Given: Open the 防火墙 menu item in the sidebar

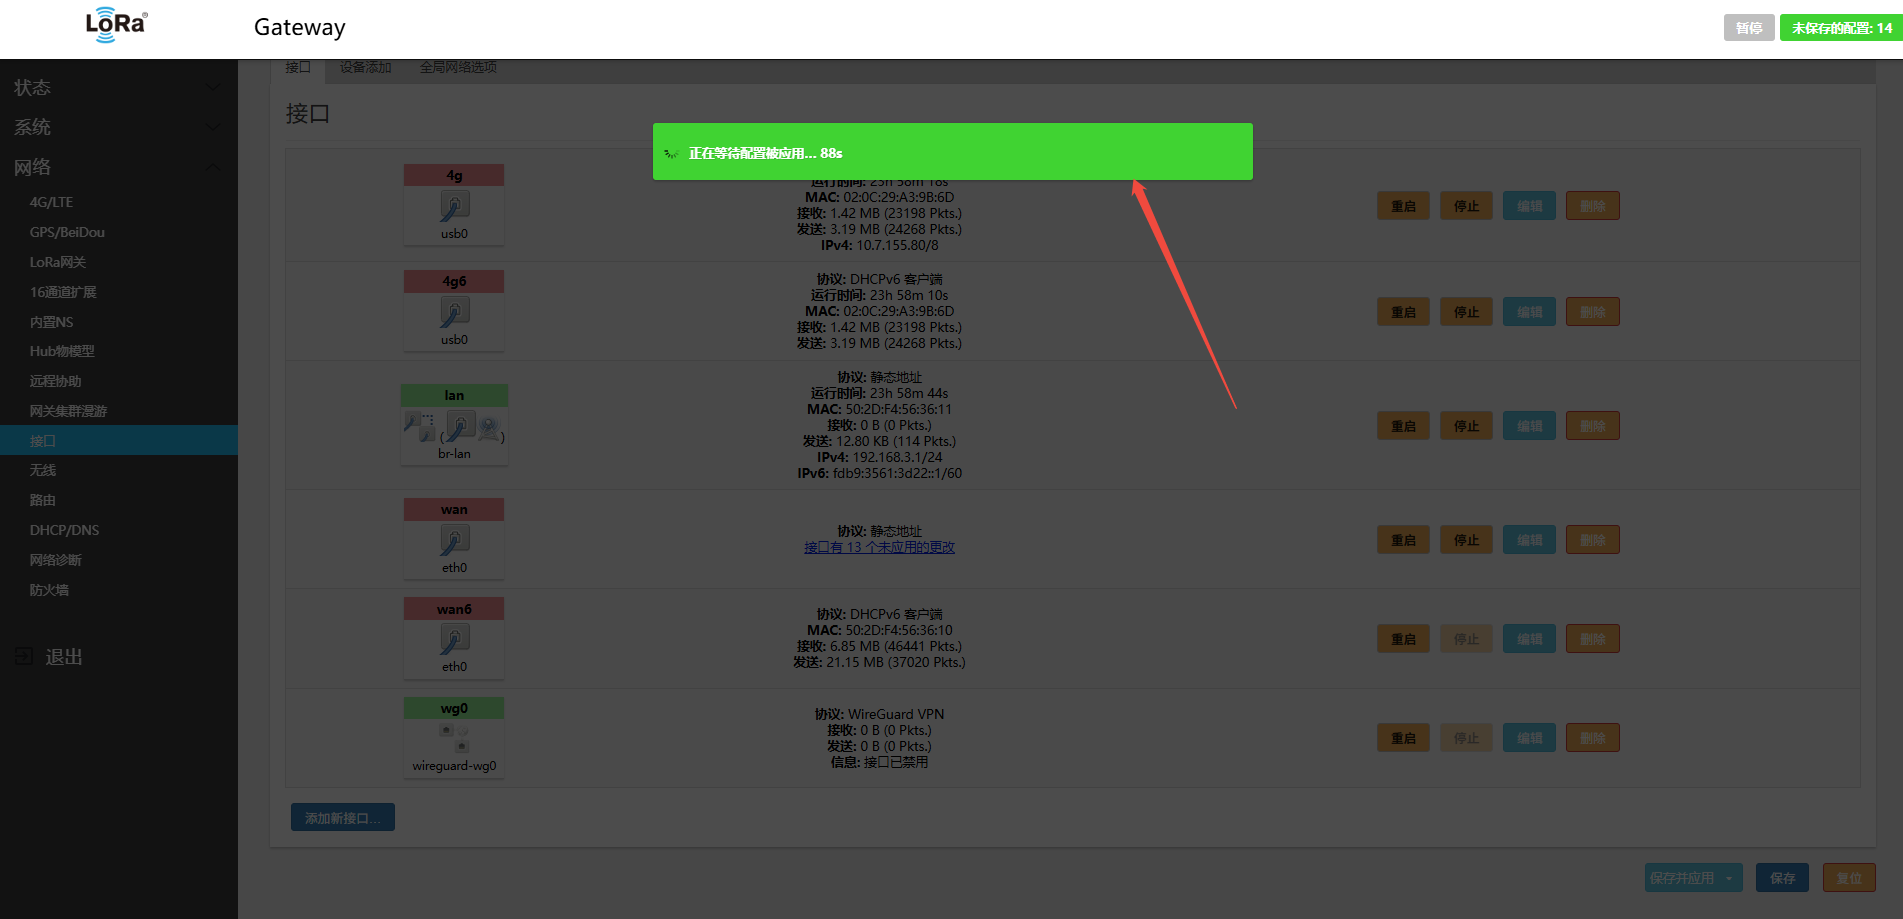Looking at the screenshot, I should [x=49, y=590].
